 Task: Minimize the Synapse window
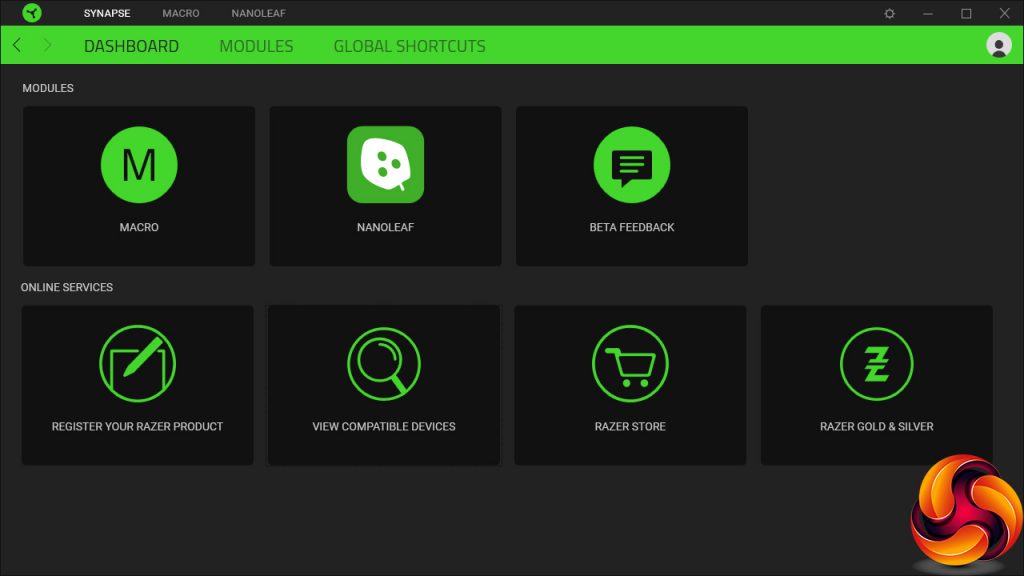pos(927,13)
